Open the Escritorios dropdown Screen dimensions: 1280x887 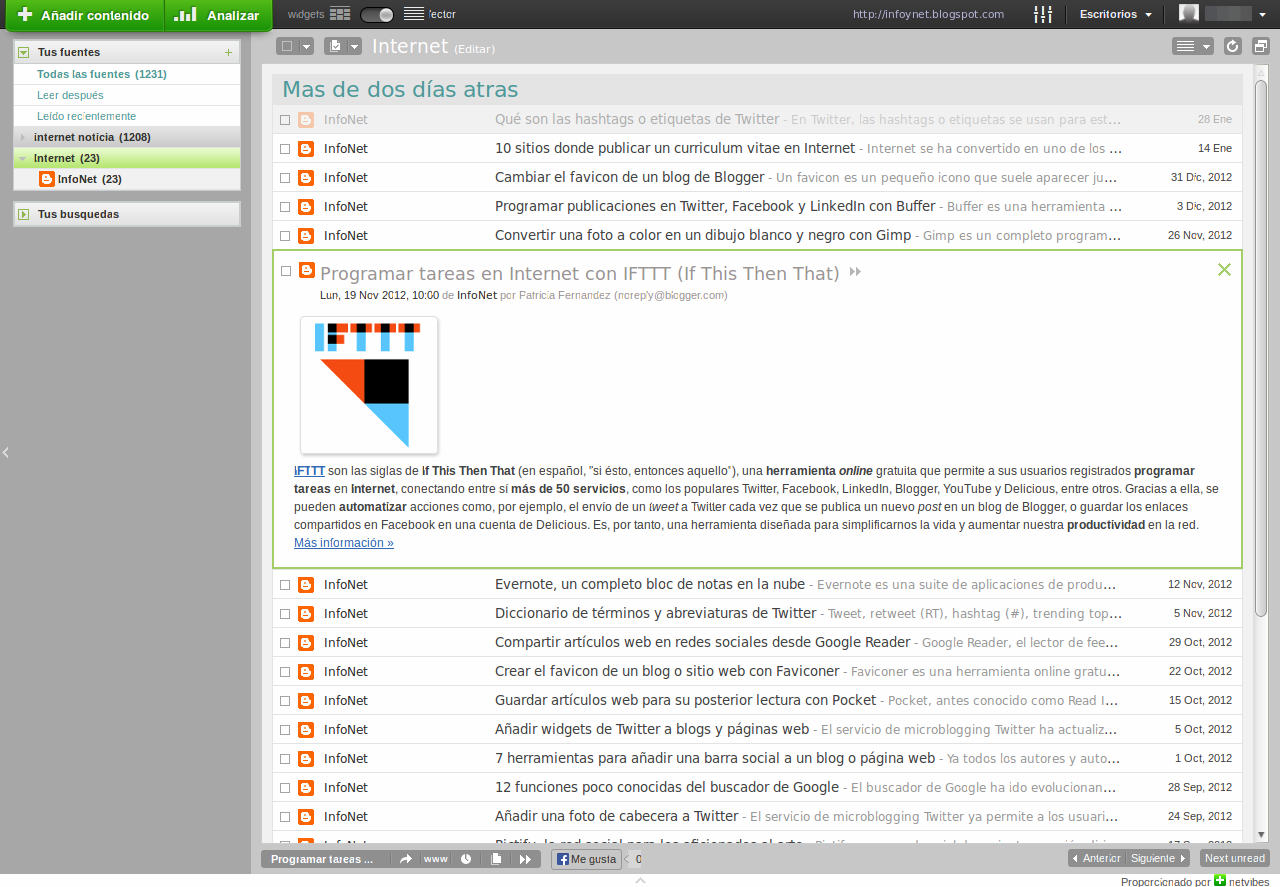(1116, 15)
